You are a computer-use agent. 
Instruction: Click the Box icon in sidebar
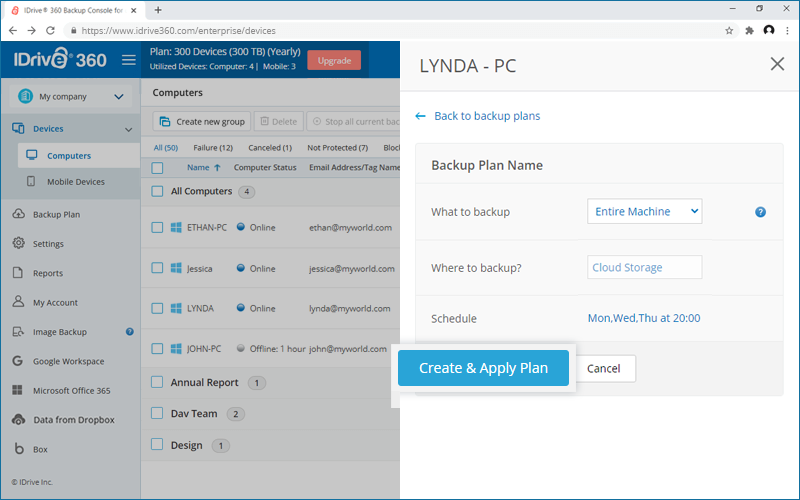coord(19,448)
